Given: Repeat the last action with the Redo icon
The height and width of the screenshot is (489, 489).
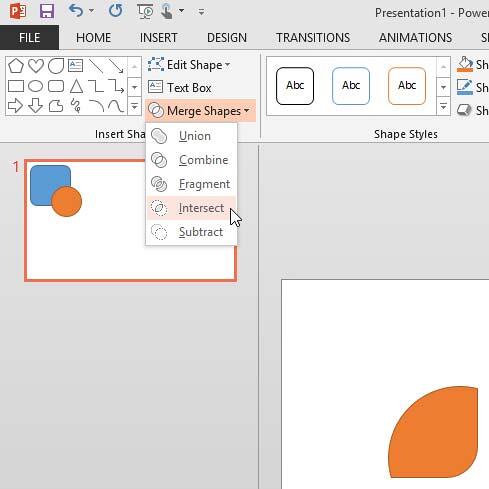Looking at the screenshot, I should 115,11.
